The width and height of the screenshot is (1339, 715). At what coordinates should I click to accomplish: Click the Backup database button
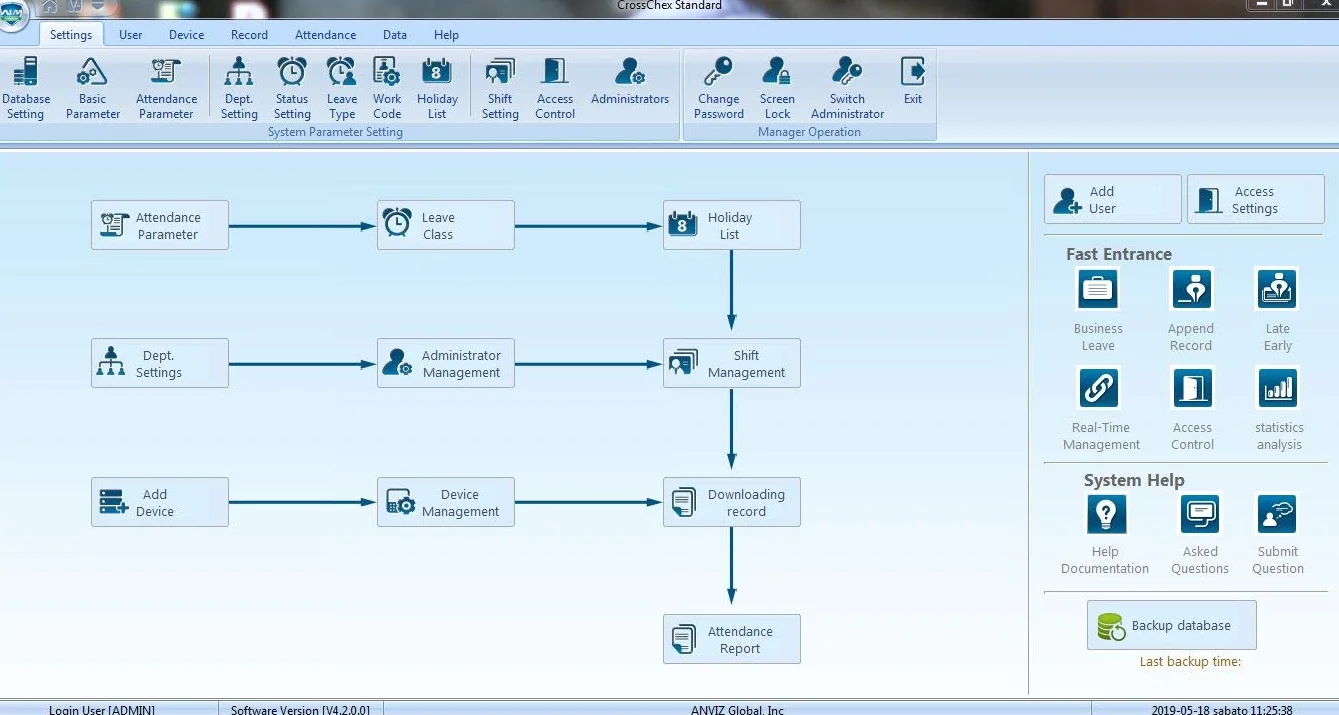click(1171, 625)
